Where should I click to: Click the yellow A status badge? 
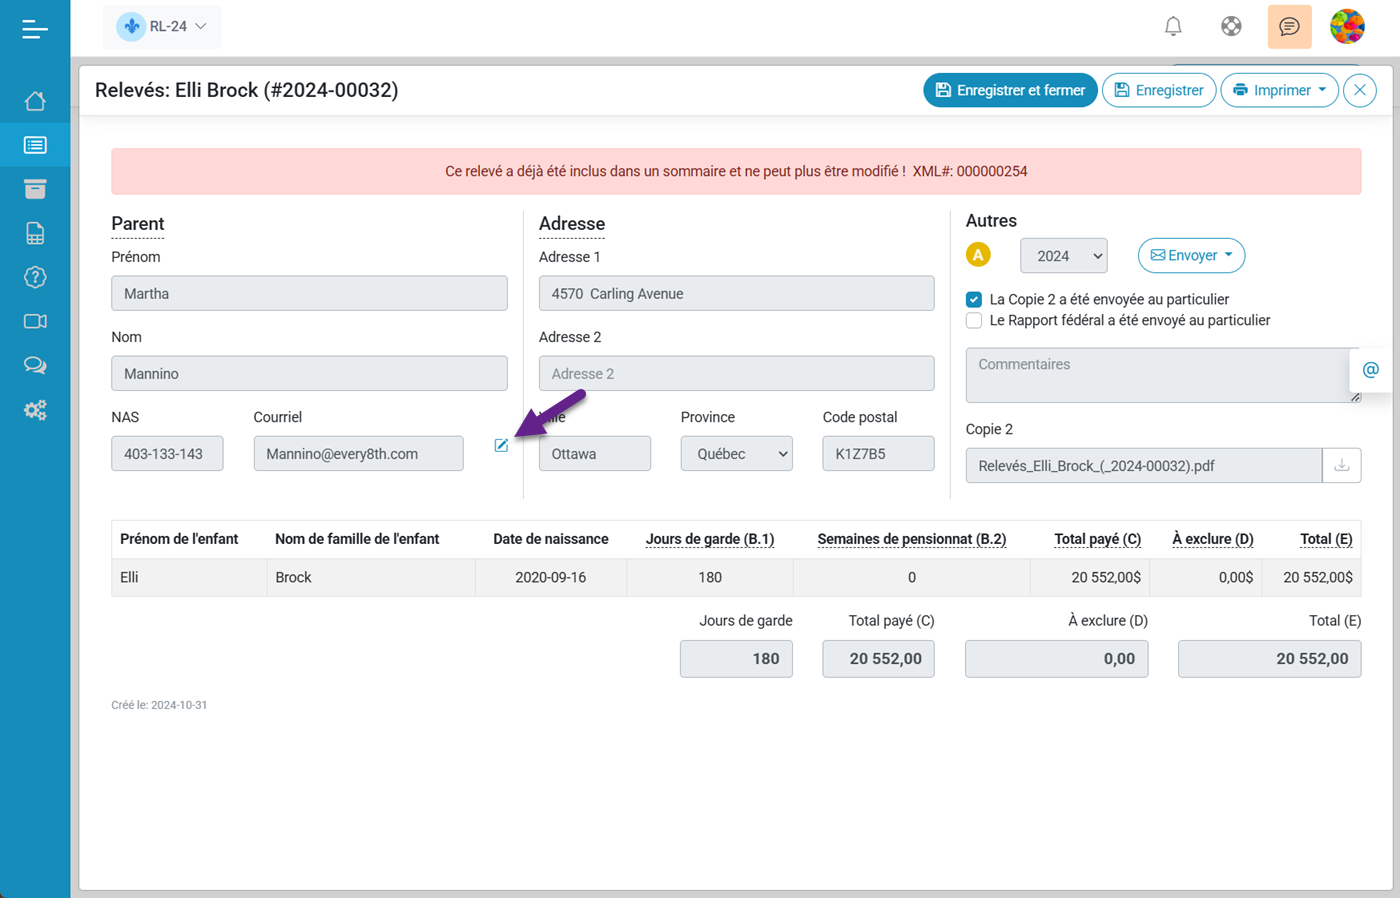978,254
